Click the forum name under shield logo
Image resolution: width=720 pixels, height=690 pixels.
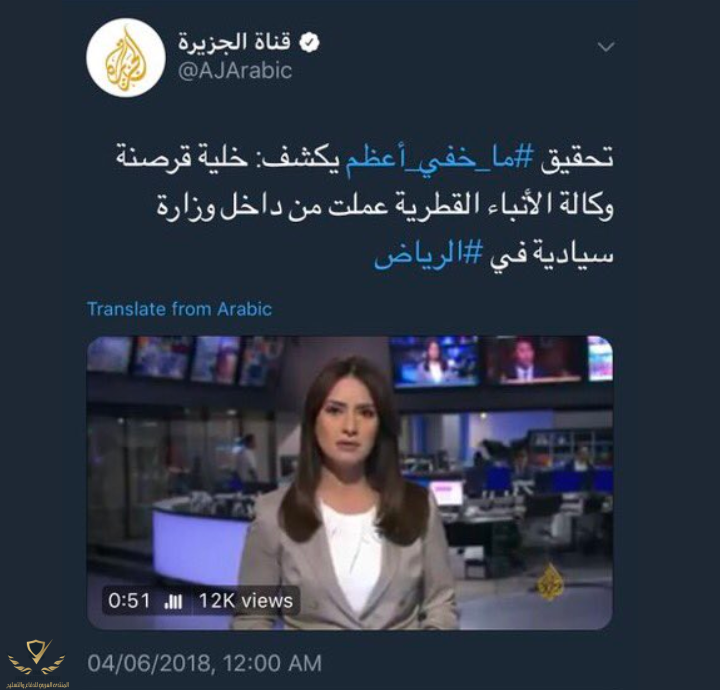[37, 684]
